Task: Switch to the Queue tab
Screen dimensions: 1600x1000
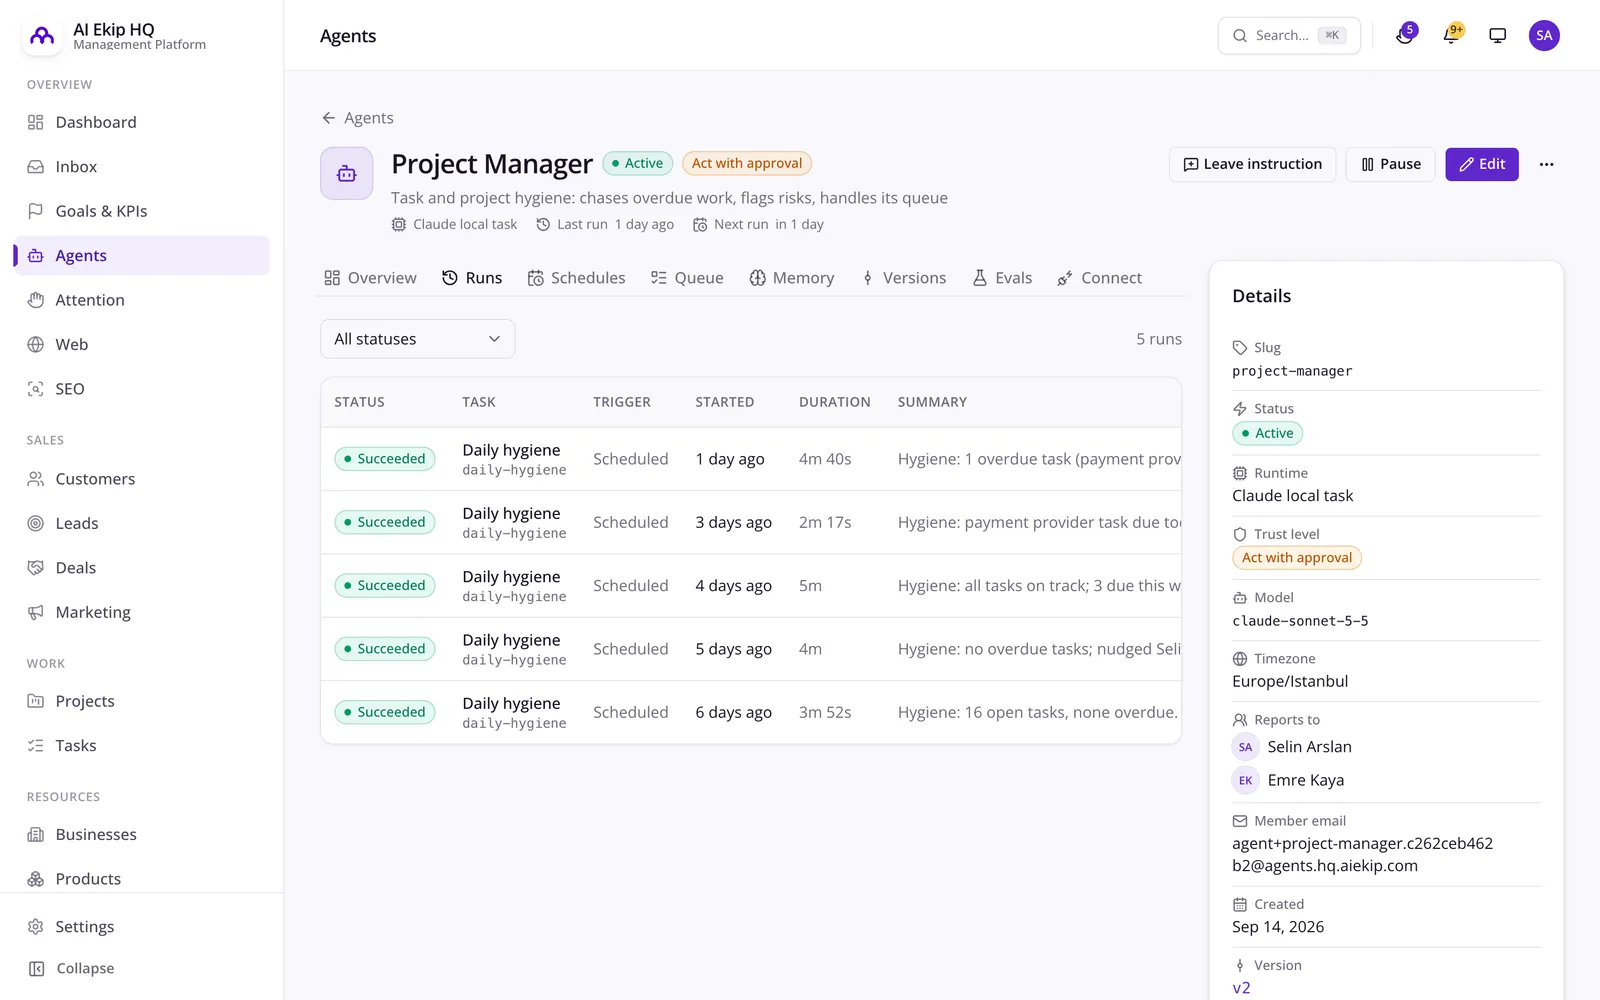Action: [x=687, y=278]
